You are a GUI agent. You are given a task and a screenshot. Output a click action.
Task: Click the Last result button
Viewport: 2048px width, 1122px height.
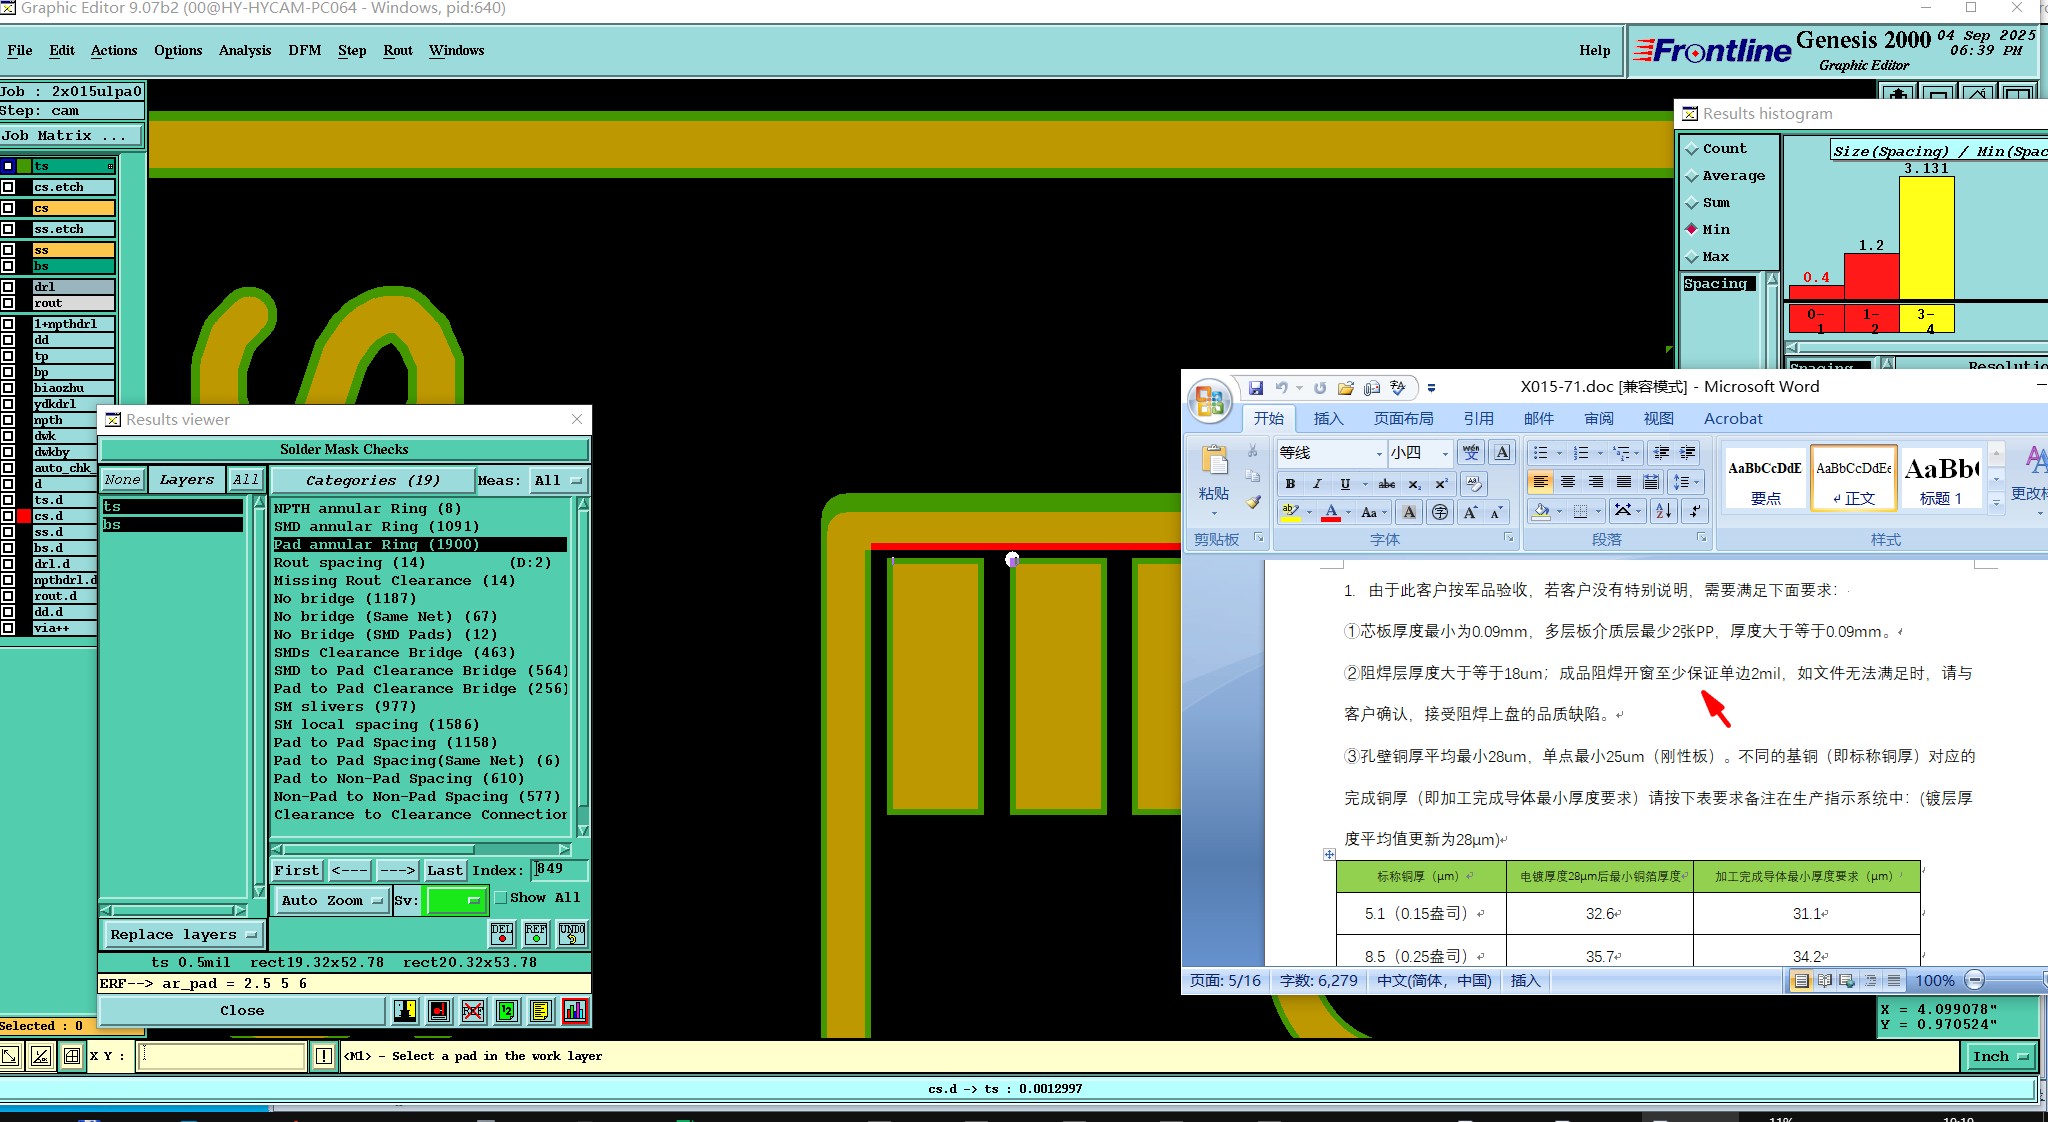tap(444, 870)
